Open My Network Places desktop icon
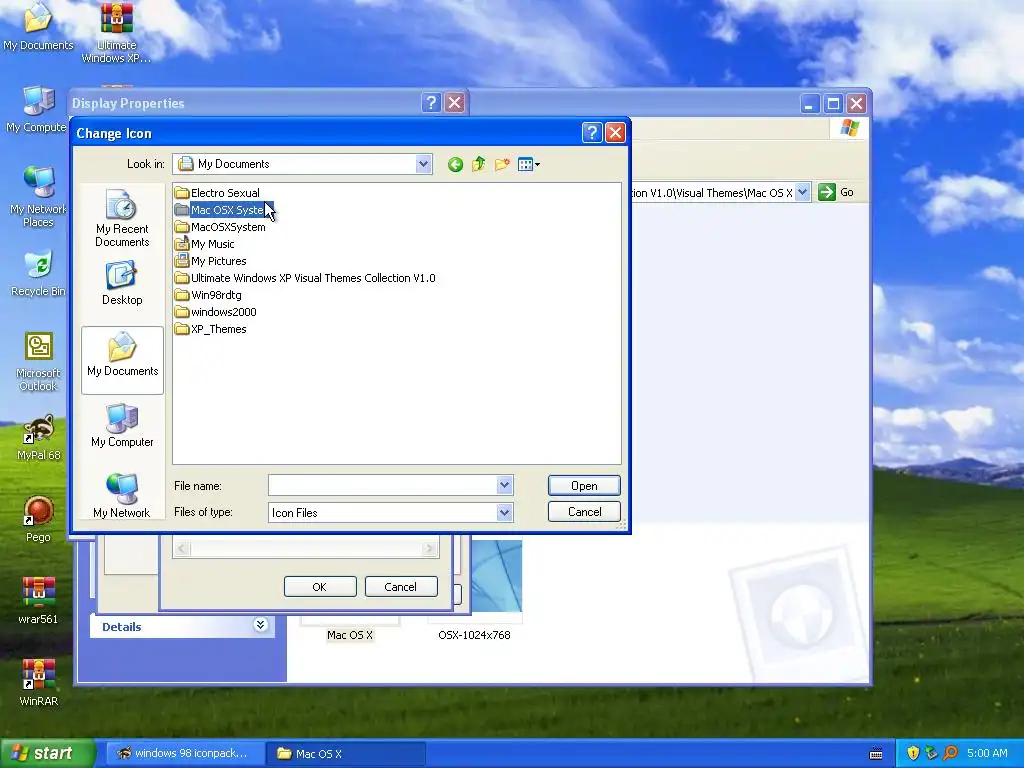 click(38, 196)
